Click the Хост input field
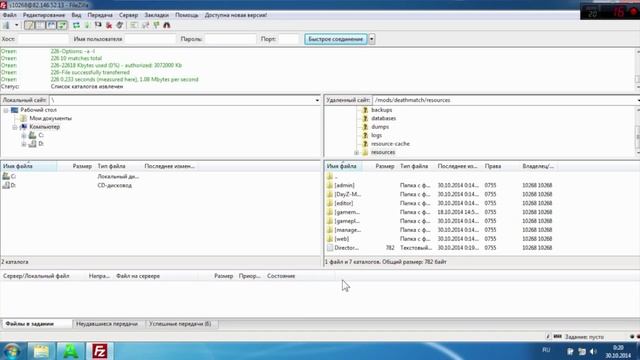 (x=43, y=39)
